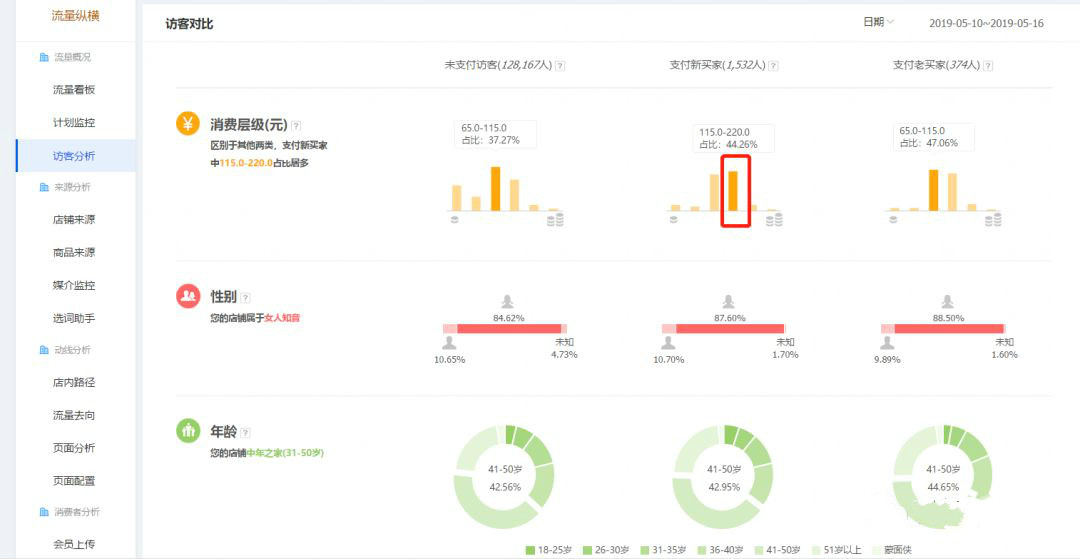Click the male icon above 9.89%

click(887, 343)
